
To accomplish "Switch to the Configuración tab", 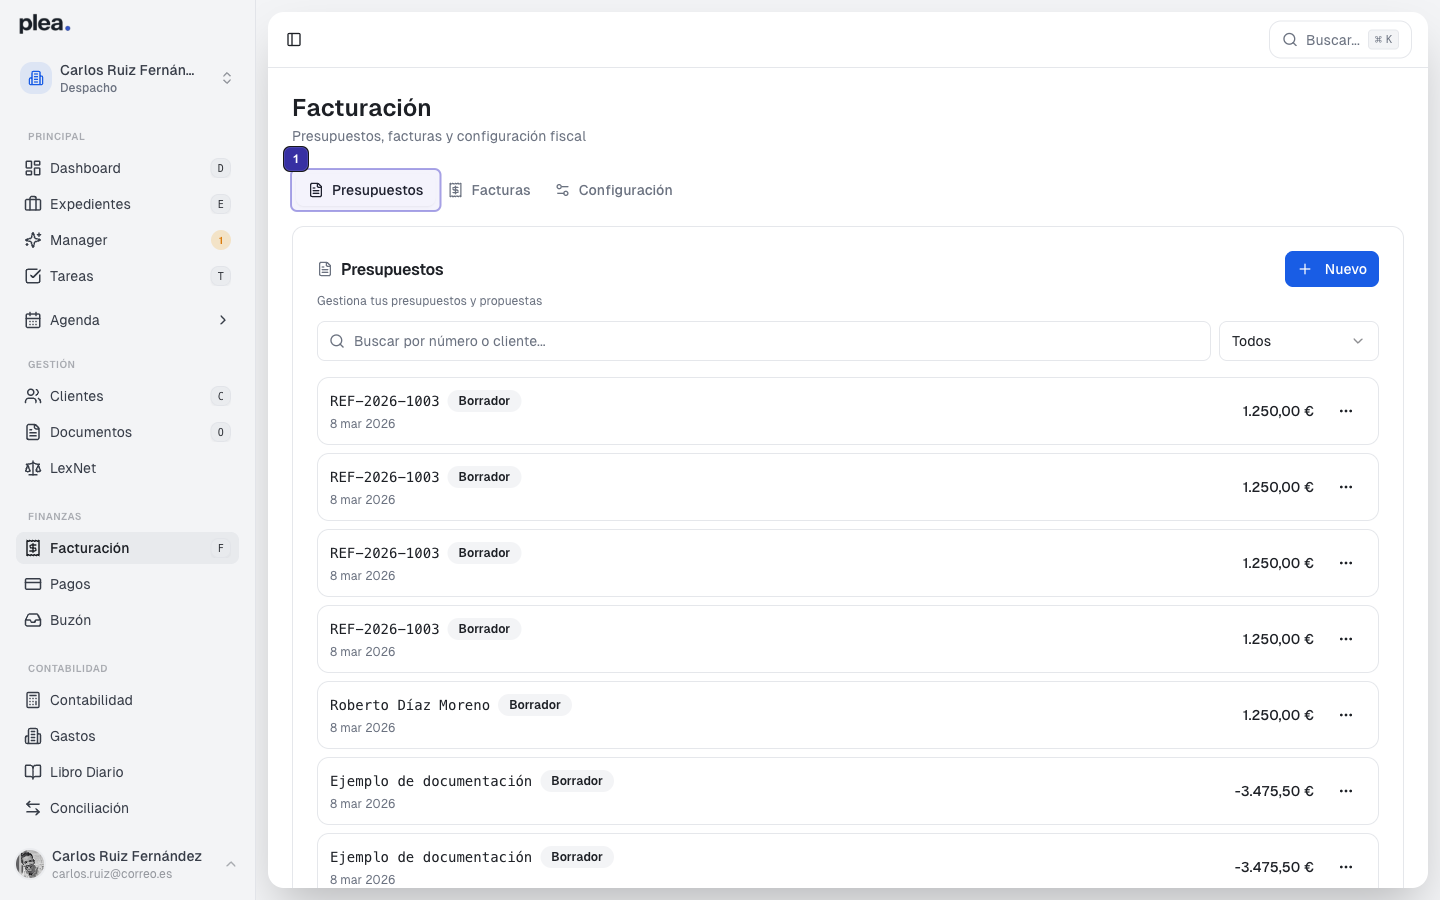I will [x=614, y=190].
